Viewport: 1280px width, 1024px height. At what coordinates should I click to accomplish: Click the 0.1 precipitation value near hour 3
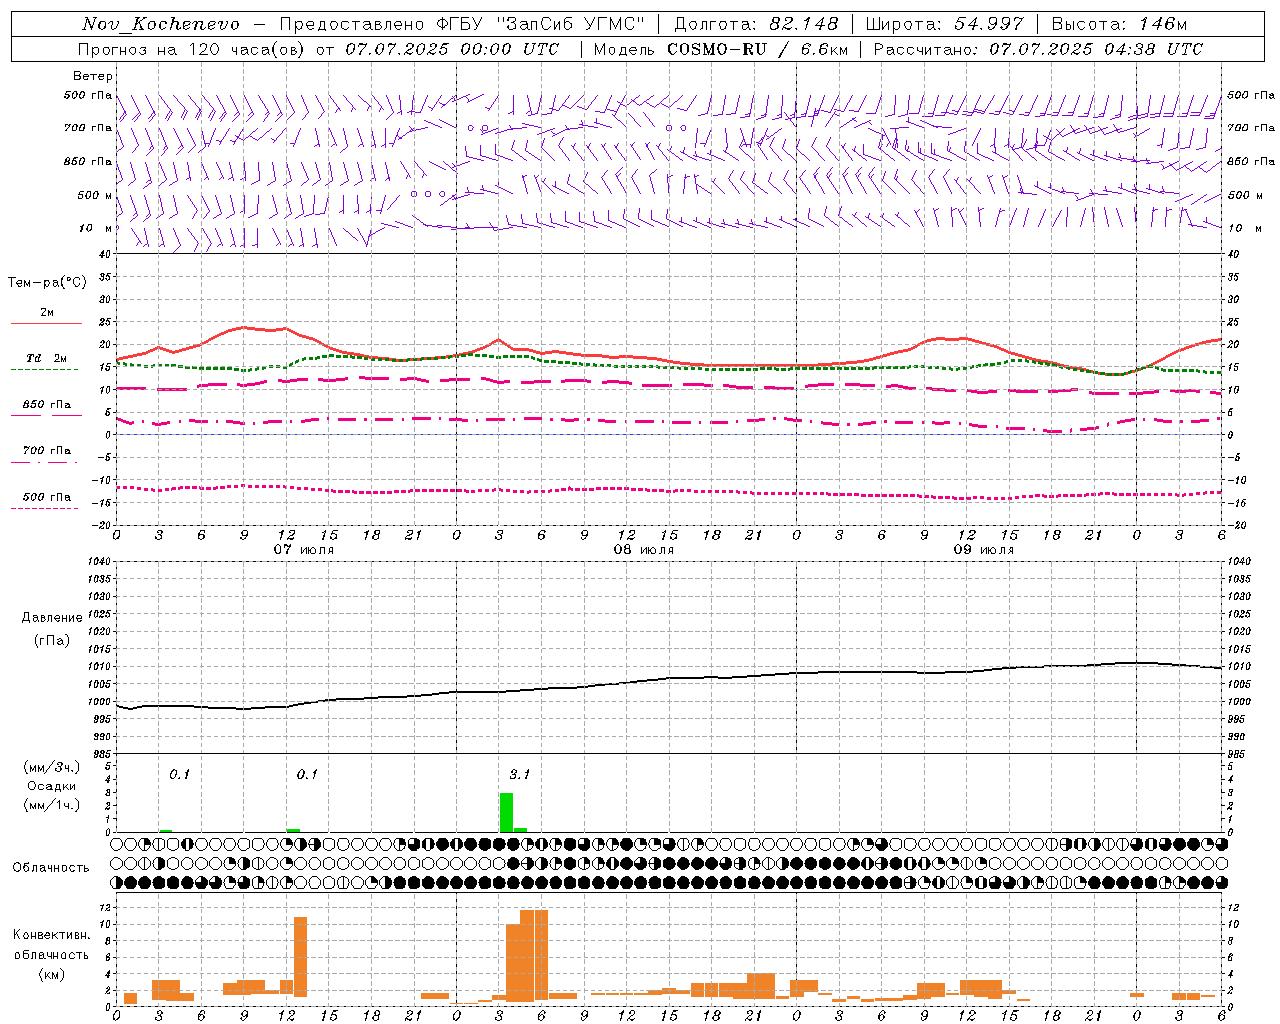[x=179, y=774]
